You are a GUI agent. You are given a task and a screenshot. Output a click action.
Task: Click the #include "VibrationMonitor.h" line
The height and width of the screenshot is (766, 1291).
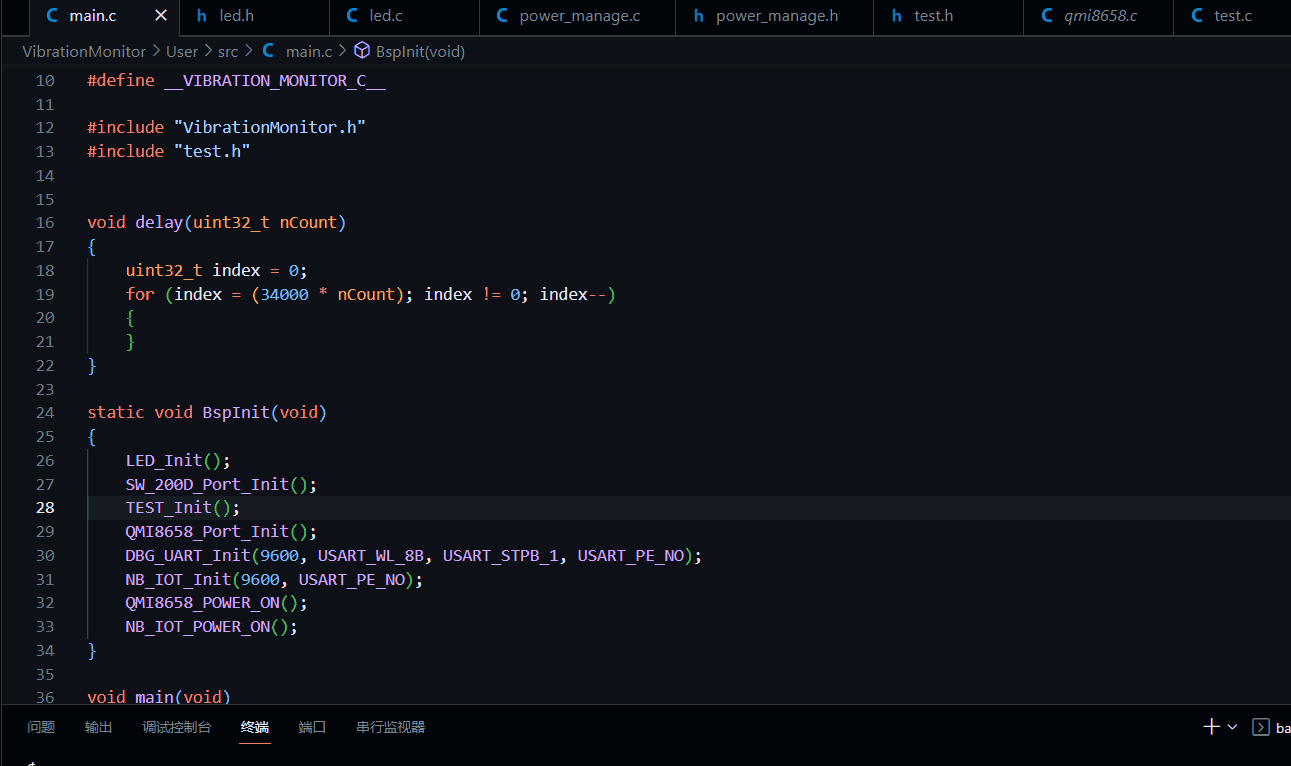(x=227, y=128)
